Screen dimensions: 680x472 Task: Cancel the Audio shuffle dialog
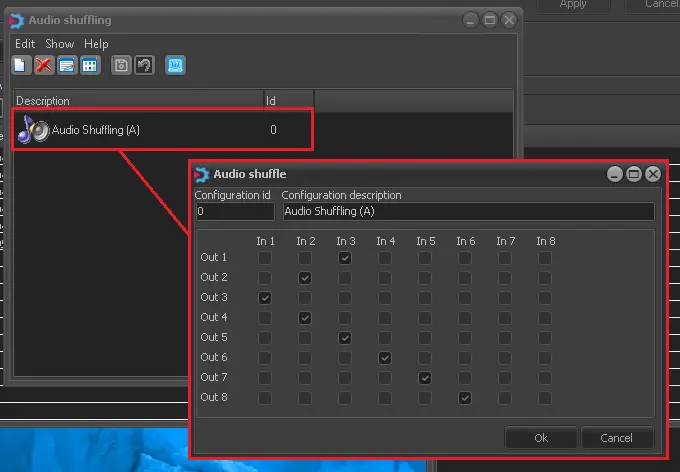click(x=616, y=438)
